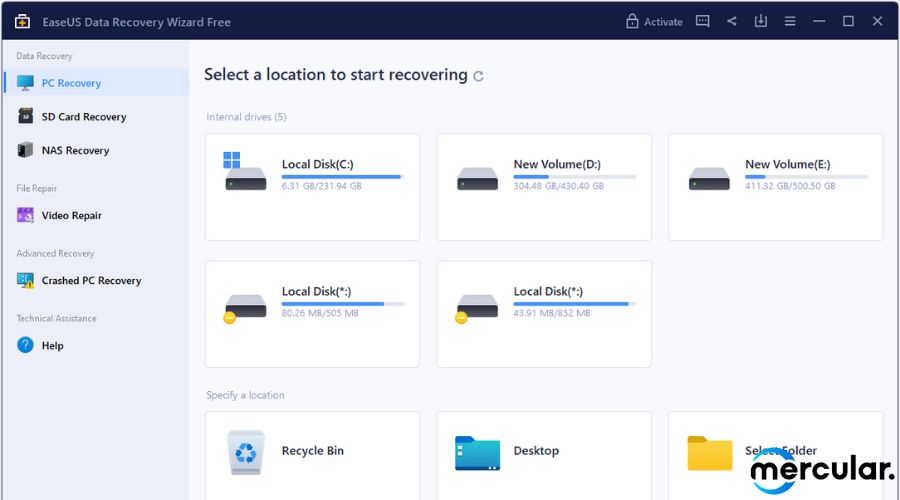The image size is (900, 500).
Task: Click the Local Disk(C:) usage bar
Action: pyautogui.click(x=343, y=177)
